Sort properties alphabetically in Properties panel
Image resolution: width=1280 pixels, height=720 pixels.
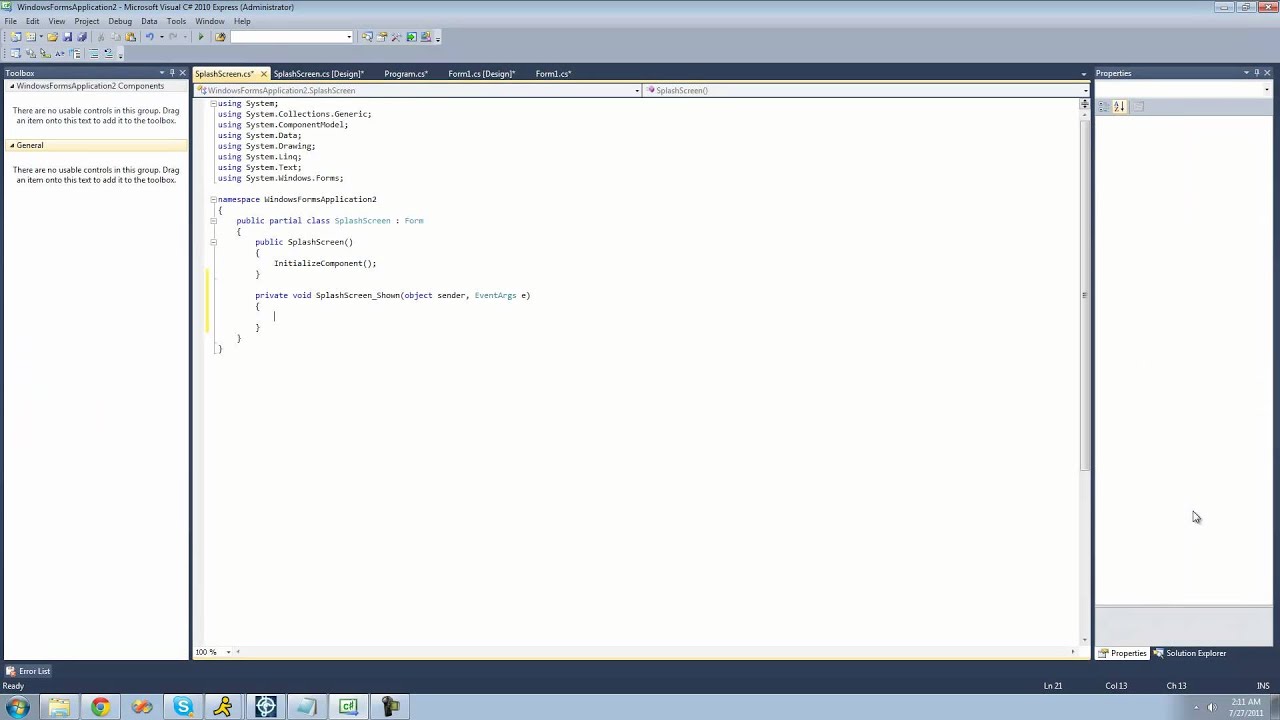tap(1119, 106)
